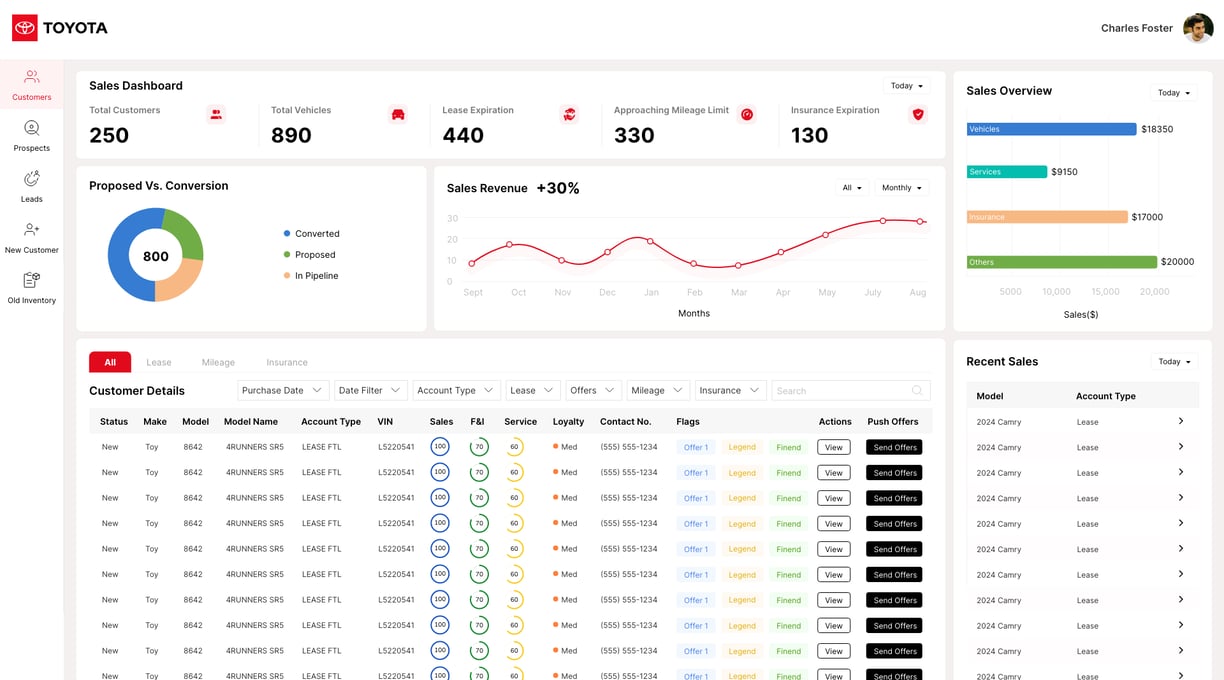
Task: Click the first row View button
Action: 834,447
